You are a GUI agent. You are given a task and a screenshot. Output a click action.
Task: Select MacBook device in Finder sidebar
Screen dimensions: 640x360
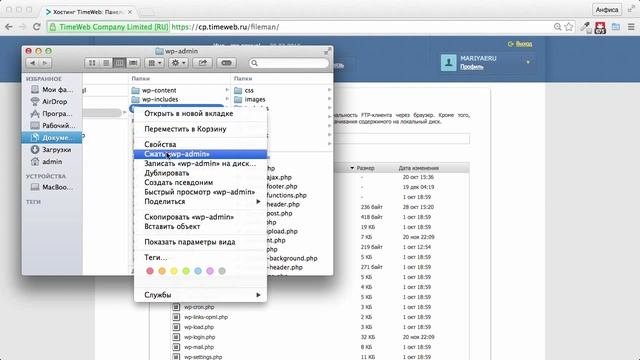point(51,187)
